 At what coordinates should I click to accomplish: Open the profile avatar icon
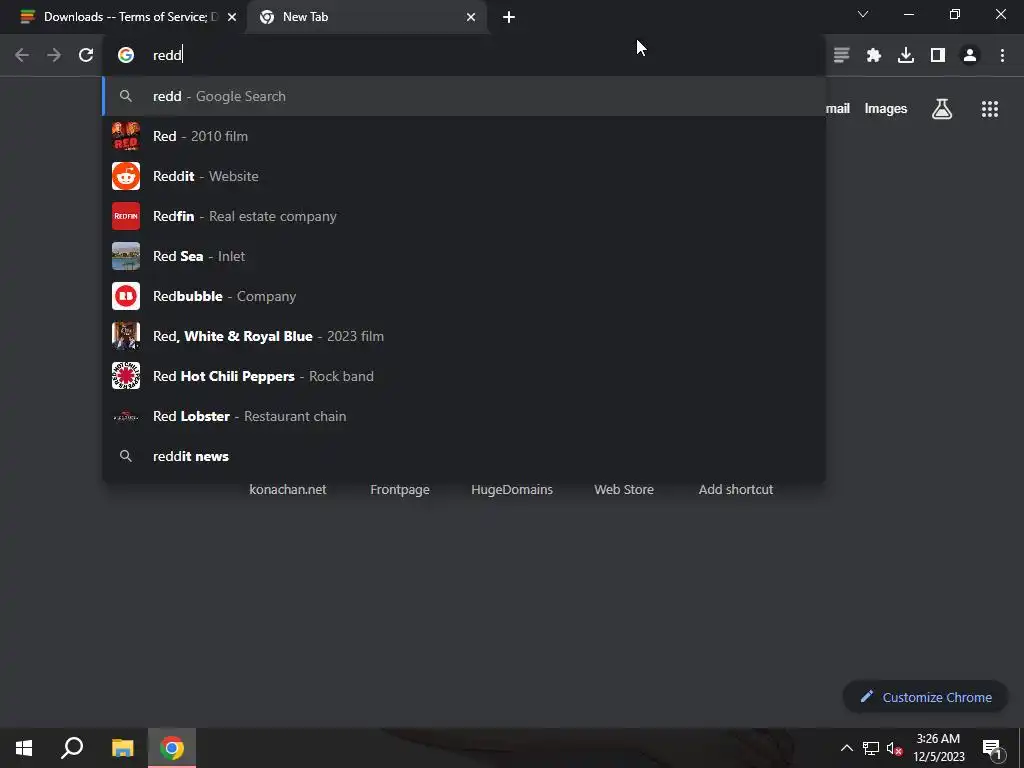point(970,55)
